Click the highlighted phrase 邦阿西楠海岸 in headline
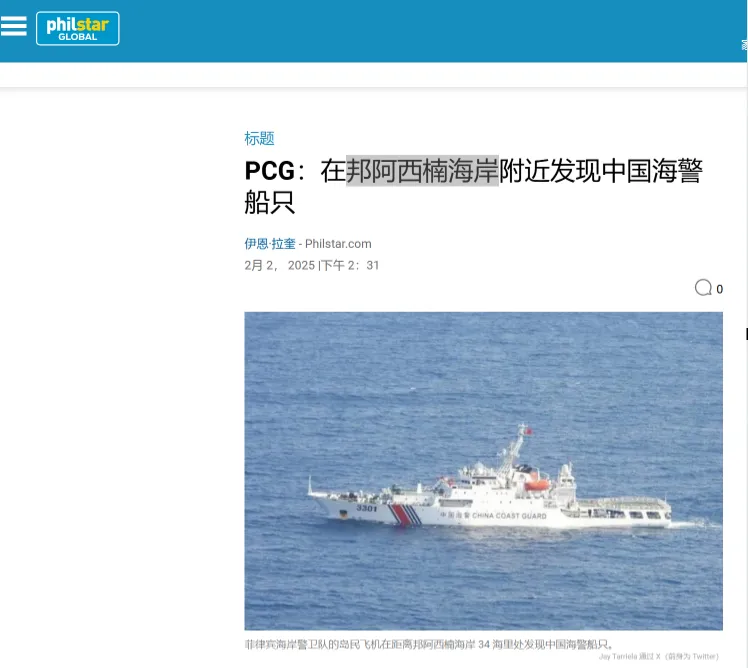This screenshot has height=668, width=748. tap(422, 171)
